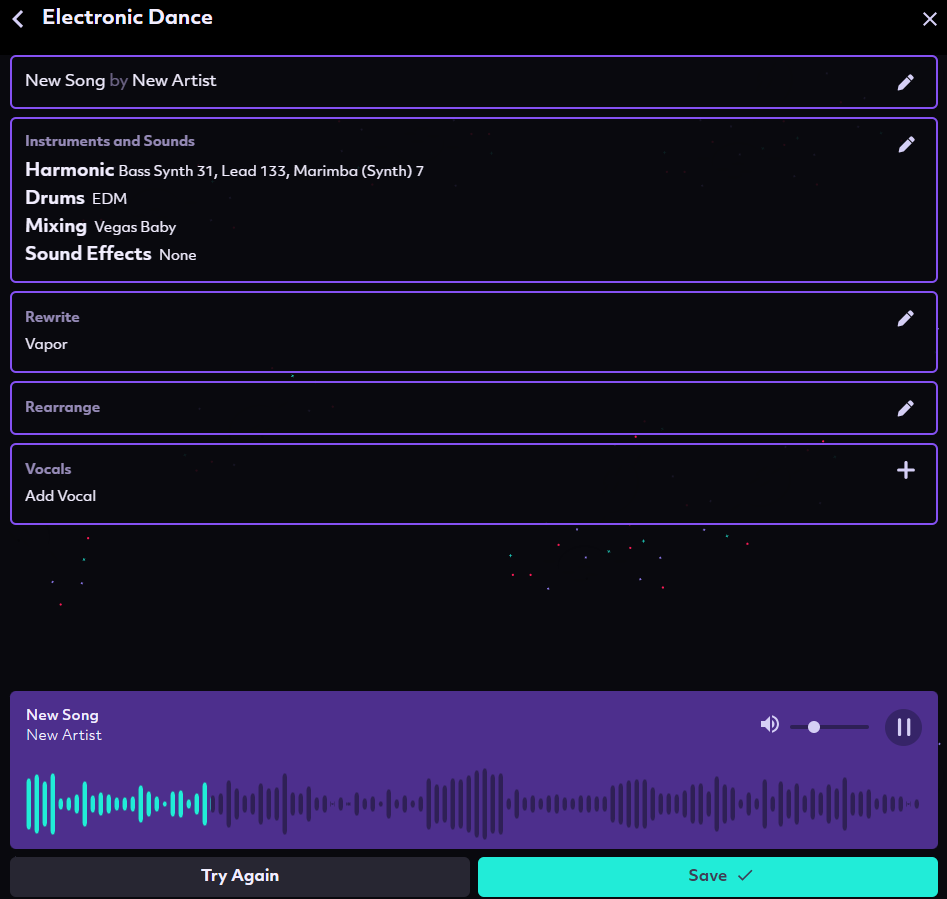Viewport: 947px width, 899px height.
Task: Close the Electronic Dance editor panel
Action: [929, 18]
